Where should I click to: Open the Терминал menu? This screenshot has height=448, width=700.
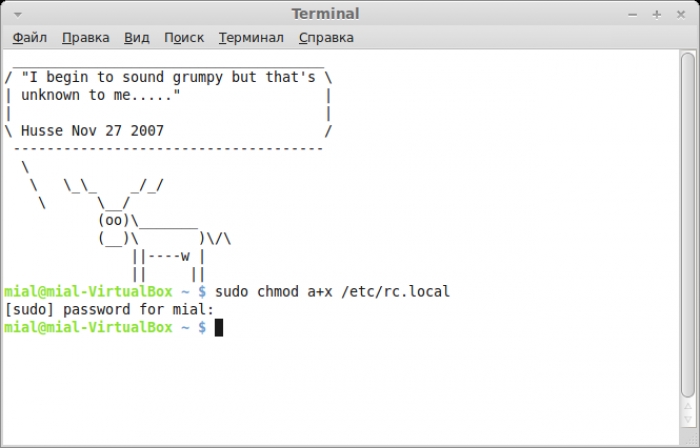point(251,38)
